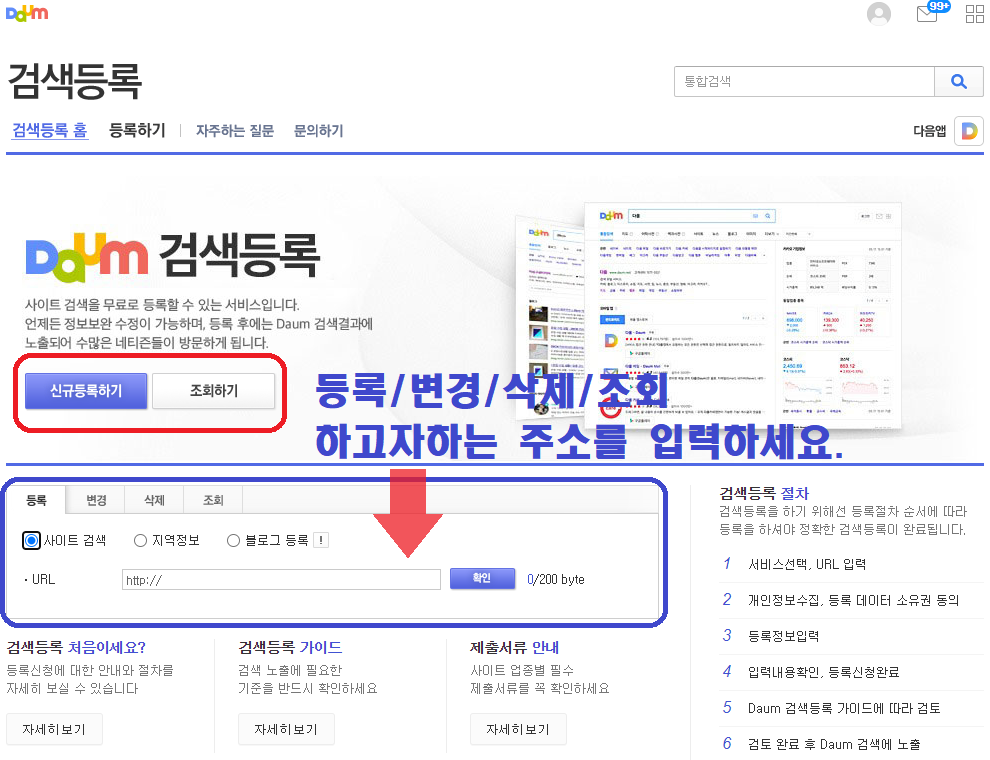Click the '0/200 byte' counter text
The width and height of the screenshot is (990, 760).
556,579
